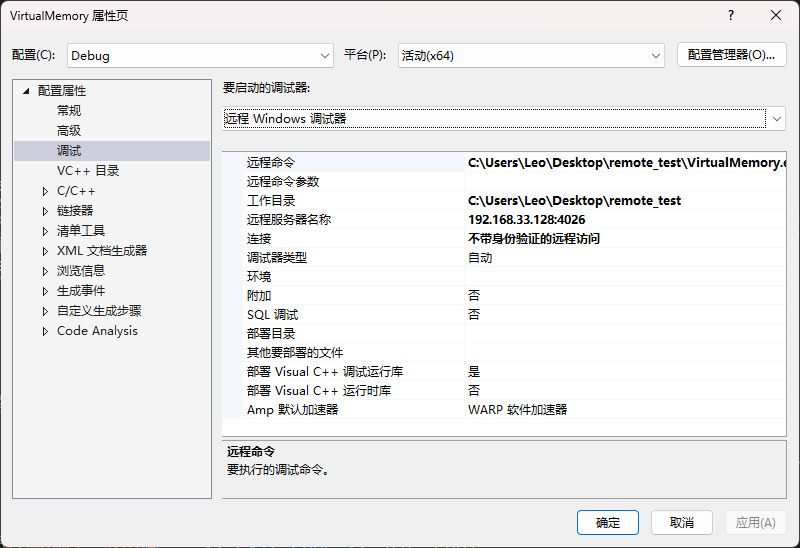Image resolution: width=800 pixels, height=548 pixels.
Task: Click the 配置管理器 button
Action: [x=731, y=56]
